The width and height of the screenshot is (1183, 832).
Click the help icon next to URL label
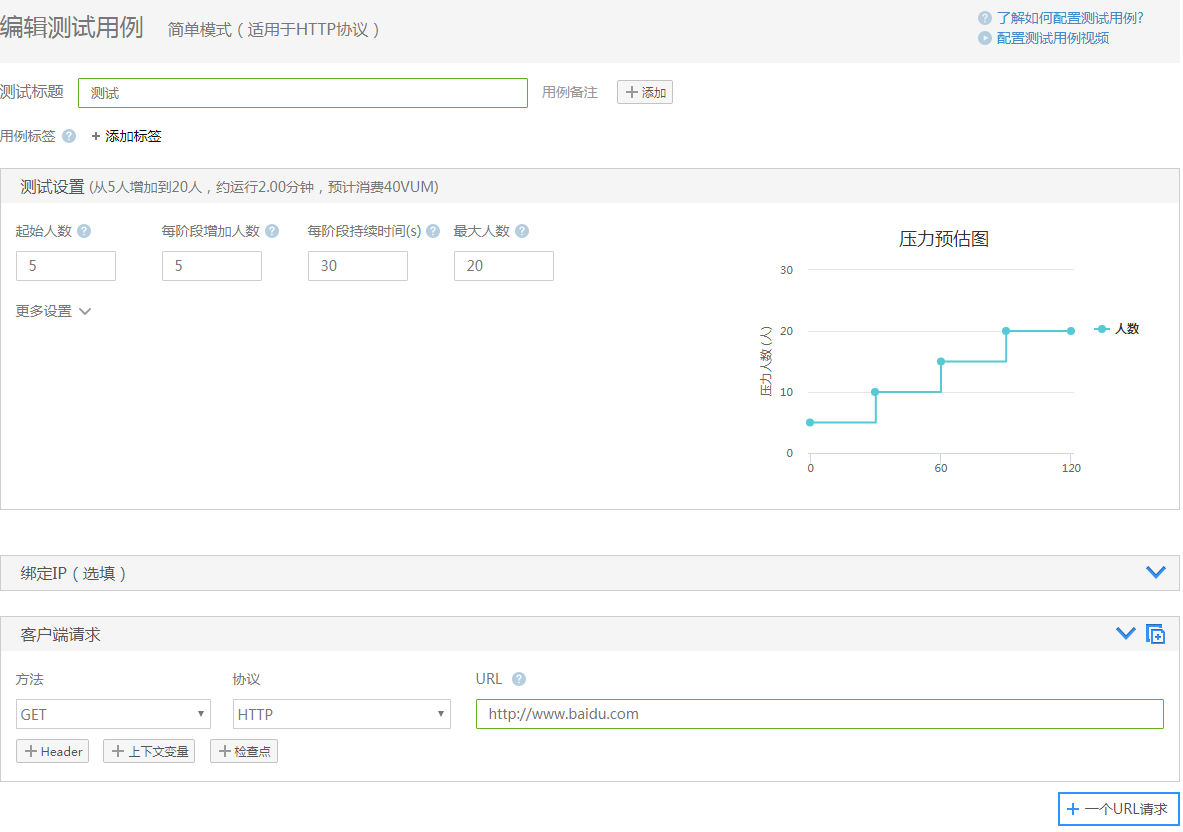point(519,679)
